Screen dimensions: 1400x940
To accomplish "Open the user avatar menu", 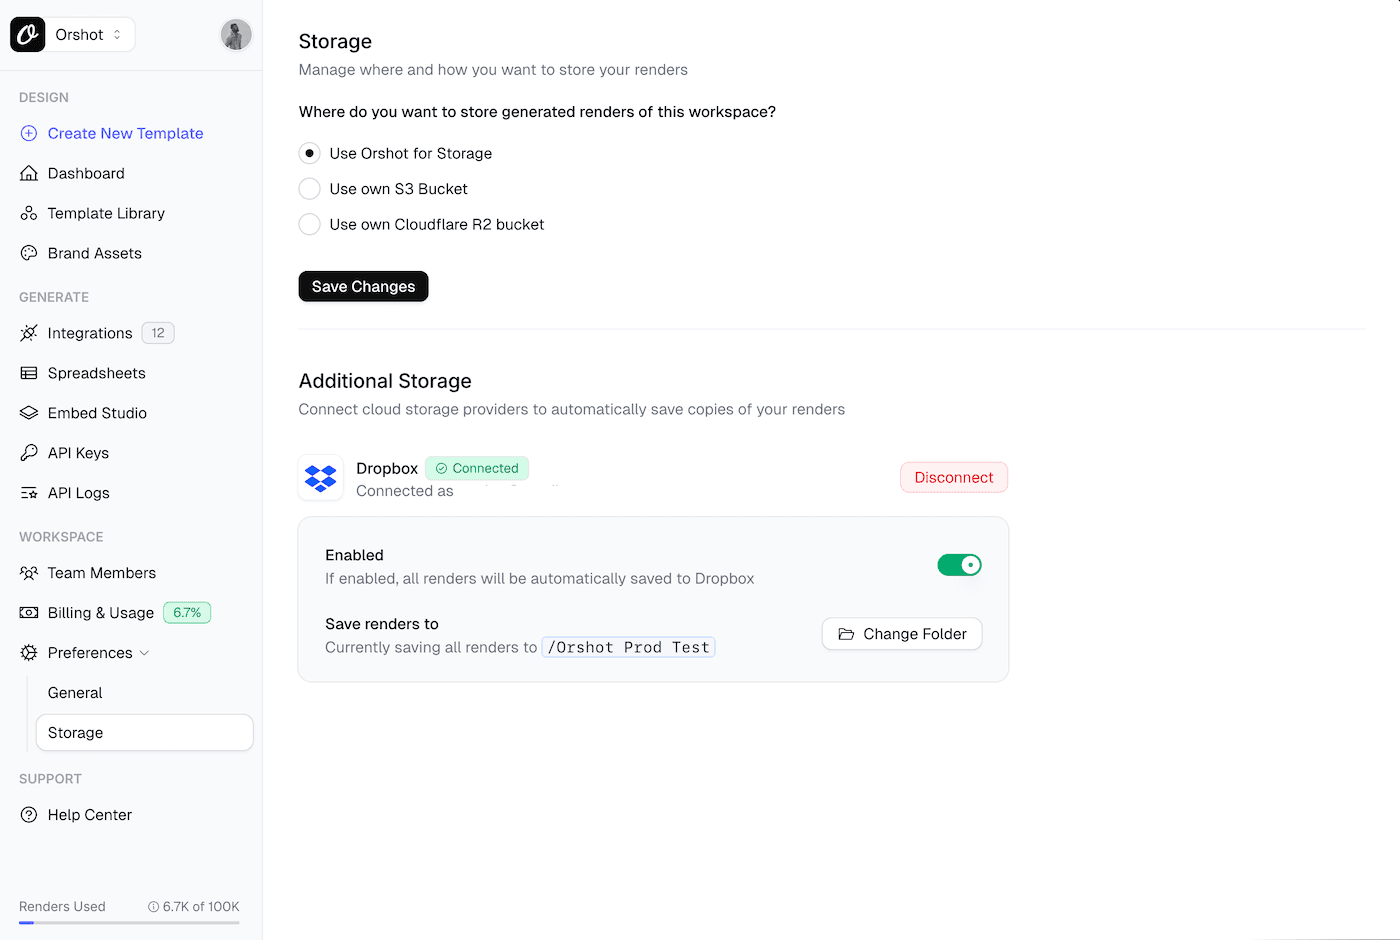I will tap(236, 35).
